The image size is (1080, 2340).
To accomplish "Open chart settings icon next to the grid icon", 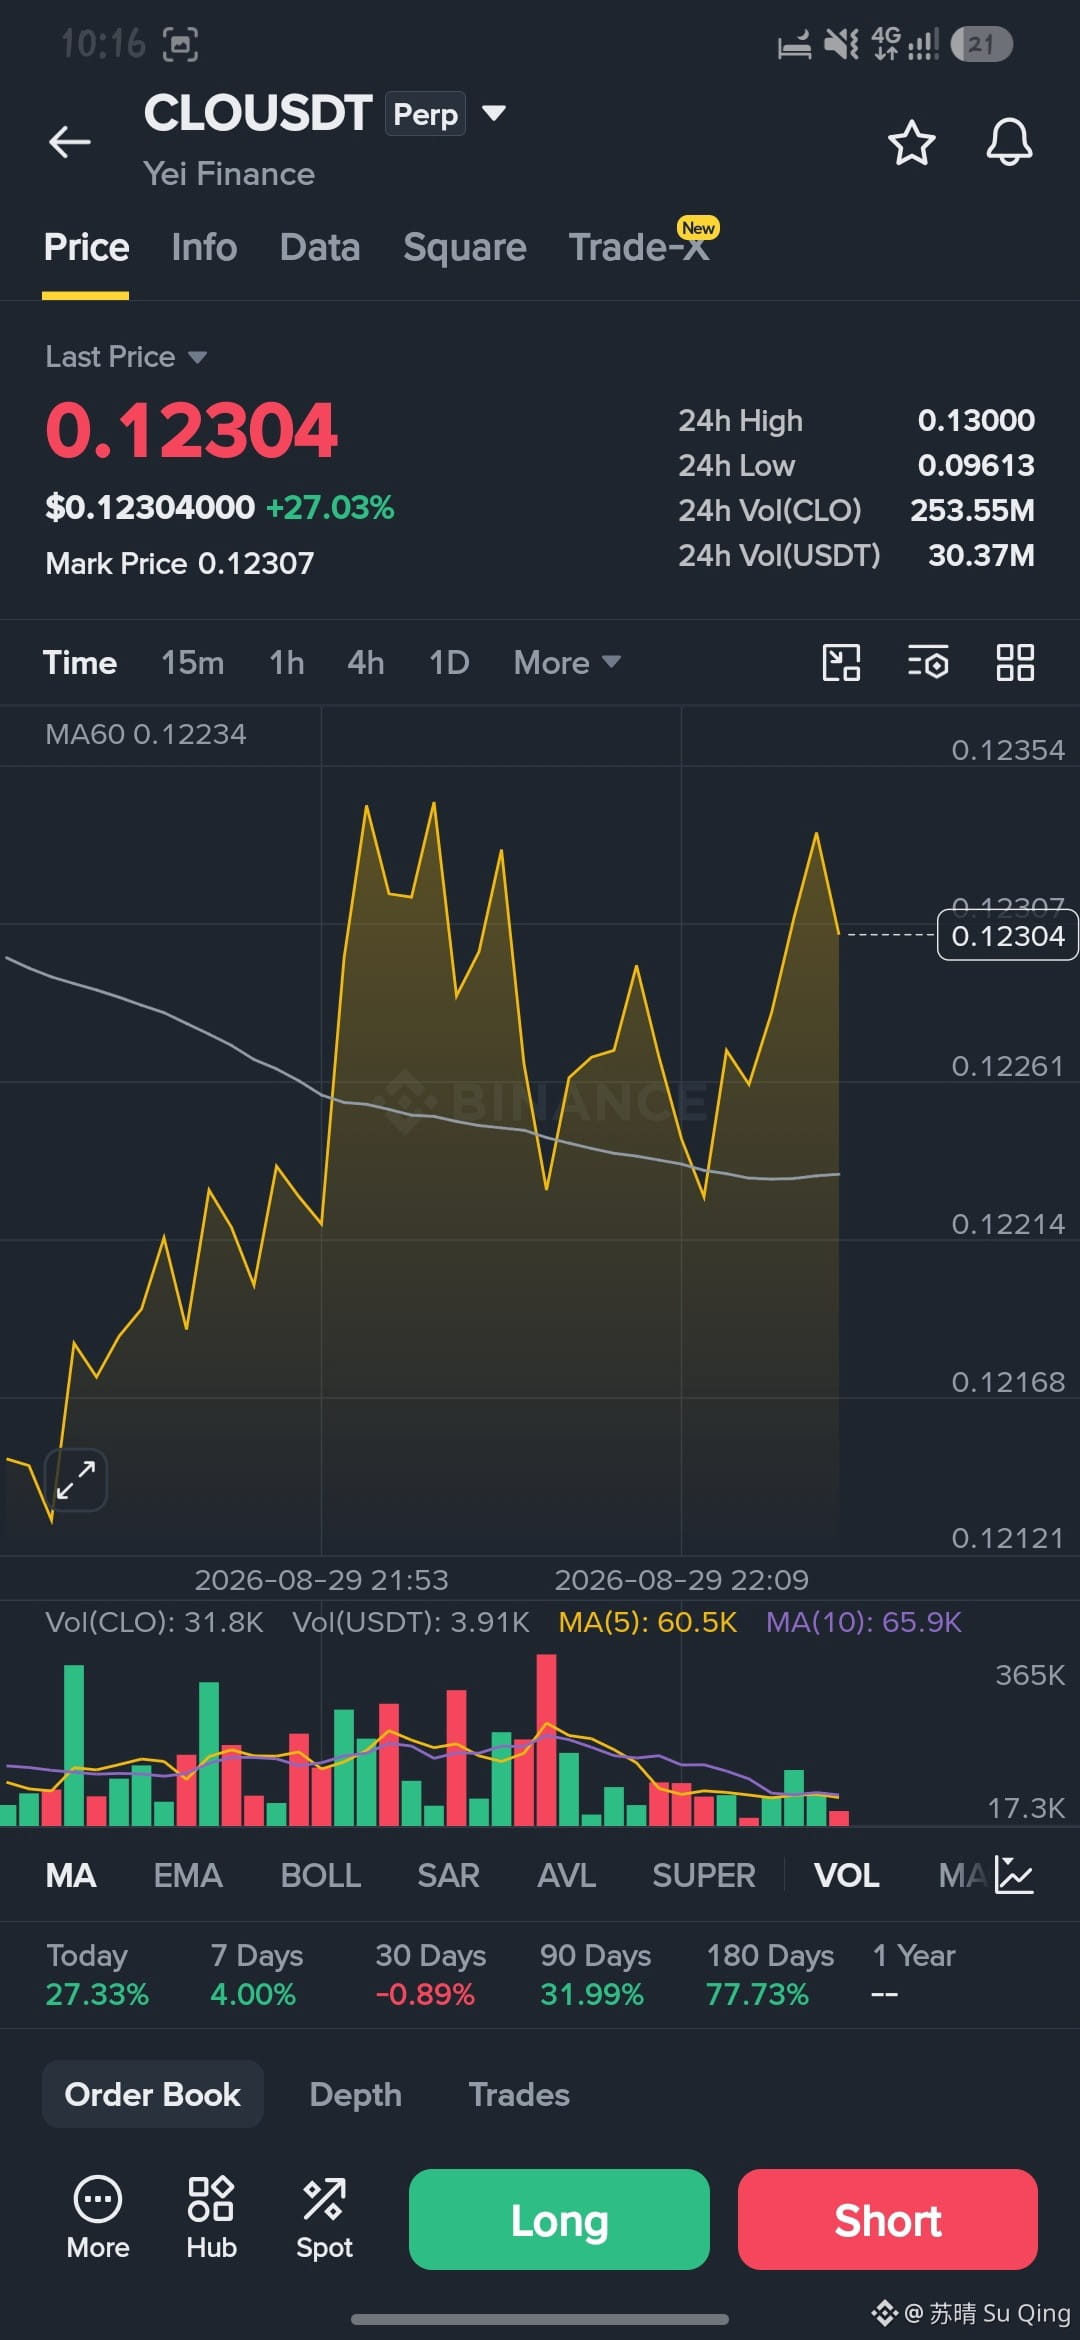I will tap(928, 663).
